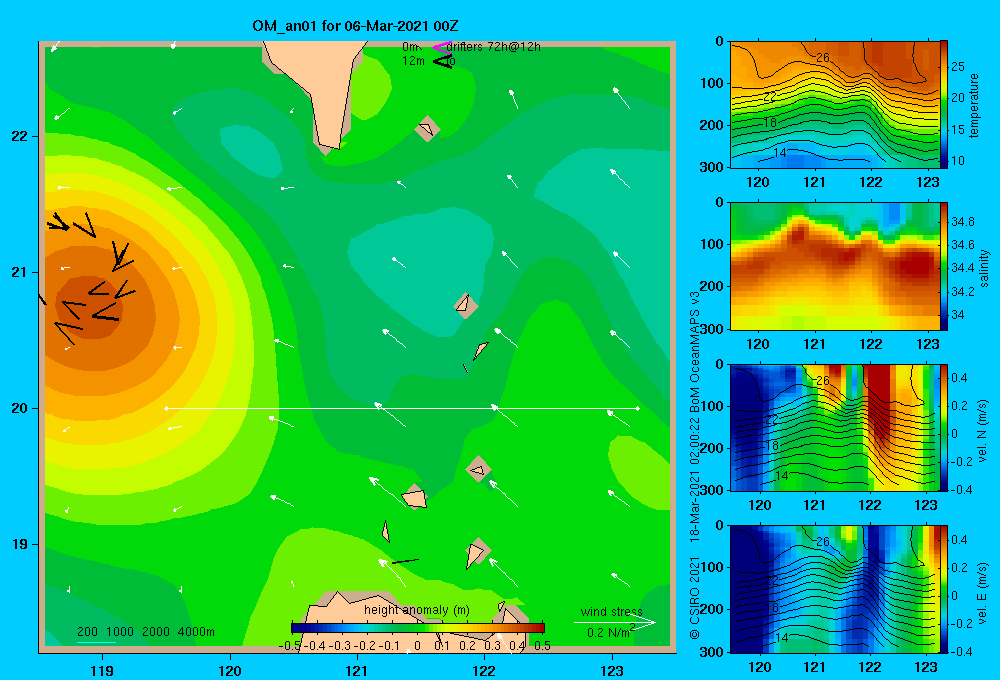
Task: Click the '2000' bathymetry legend entry
Action: click(156, 632)
